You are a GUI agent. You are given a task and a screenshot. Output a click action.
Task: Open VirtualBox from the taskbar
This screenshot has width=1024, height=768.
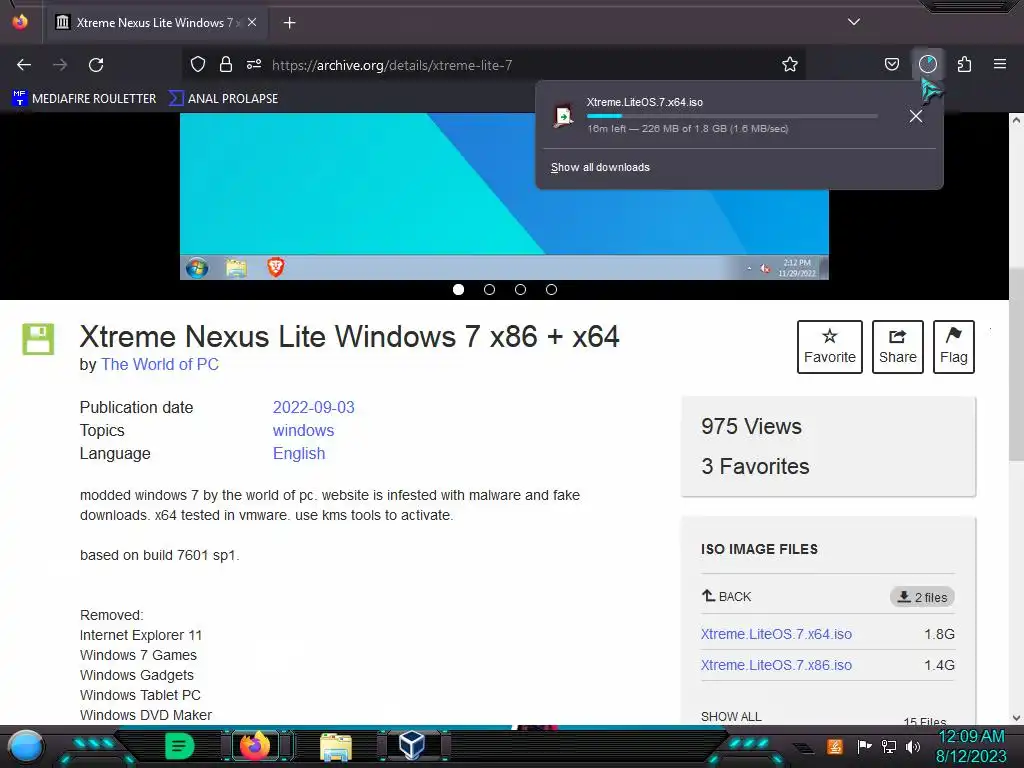pyautogui.click(x=412, y=745)
